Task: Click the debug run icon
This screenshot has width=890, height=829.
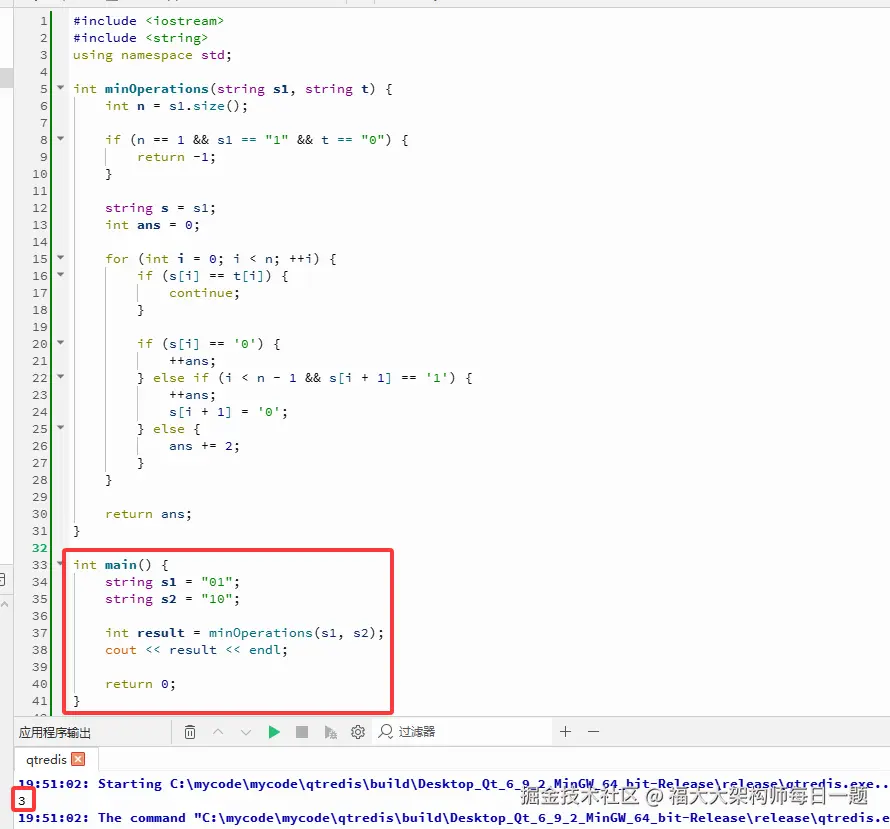Action: coord(330,732)
